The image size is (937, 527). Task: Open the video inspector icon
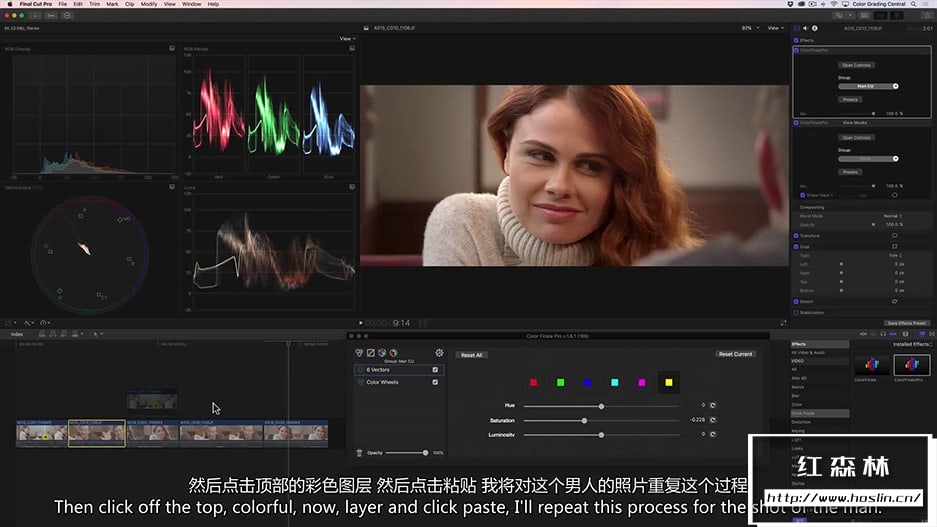click(797, 28)
